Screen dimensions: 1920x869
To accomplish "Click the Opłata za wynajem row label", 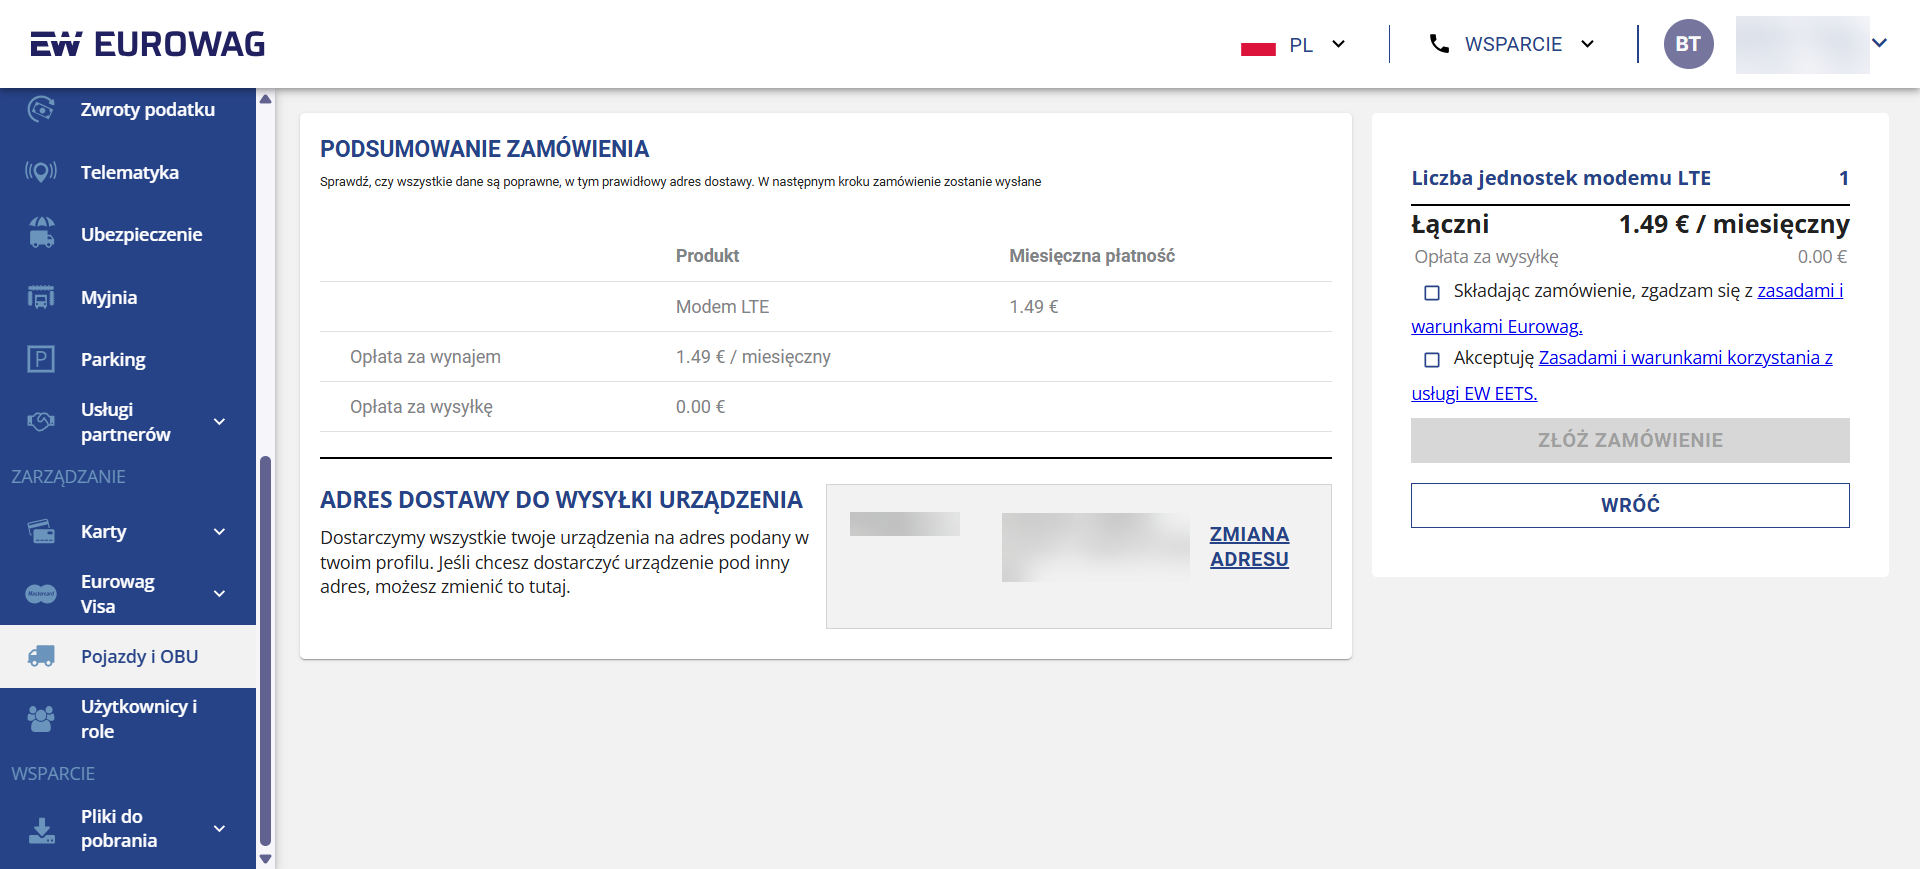I will (425, 357).
